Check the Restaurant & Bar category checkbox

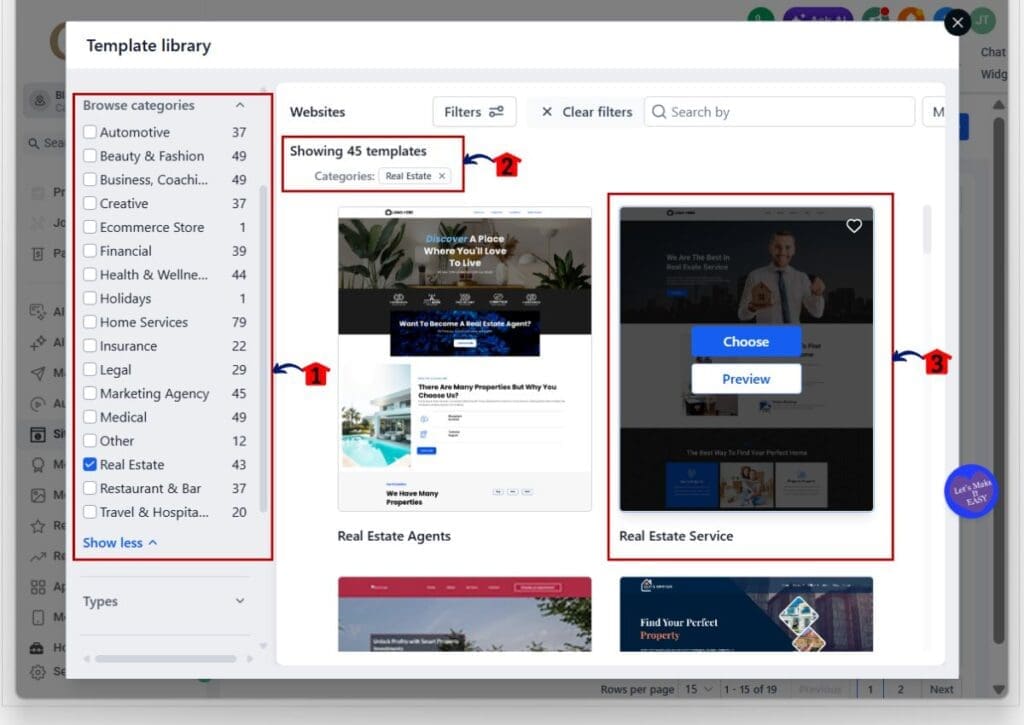(x=90, y=488)
